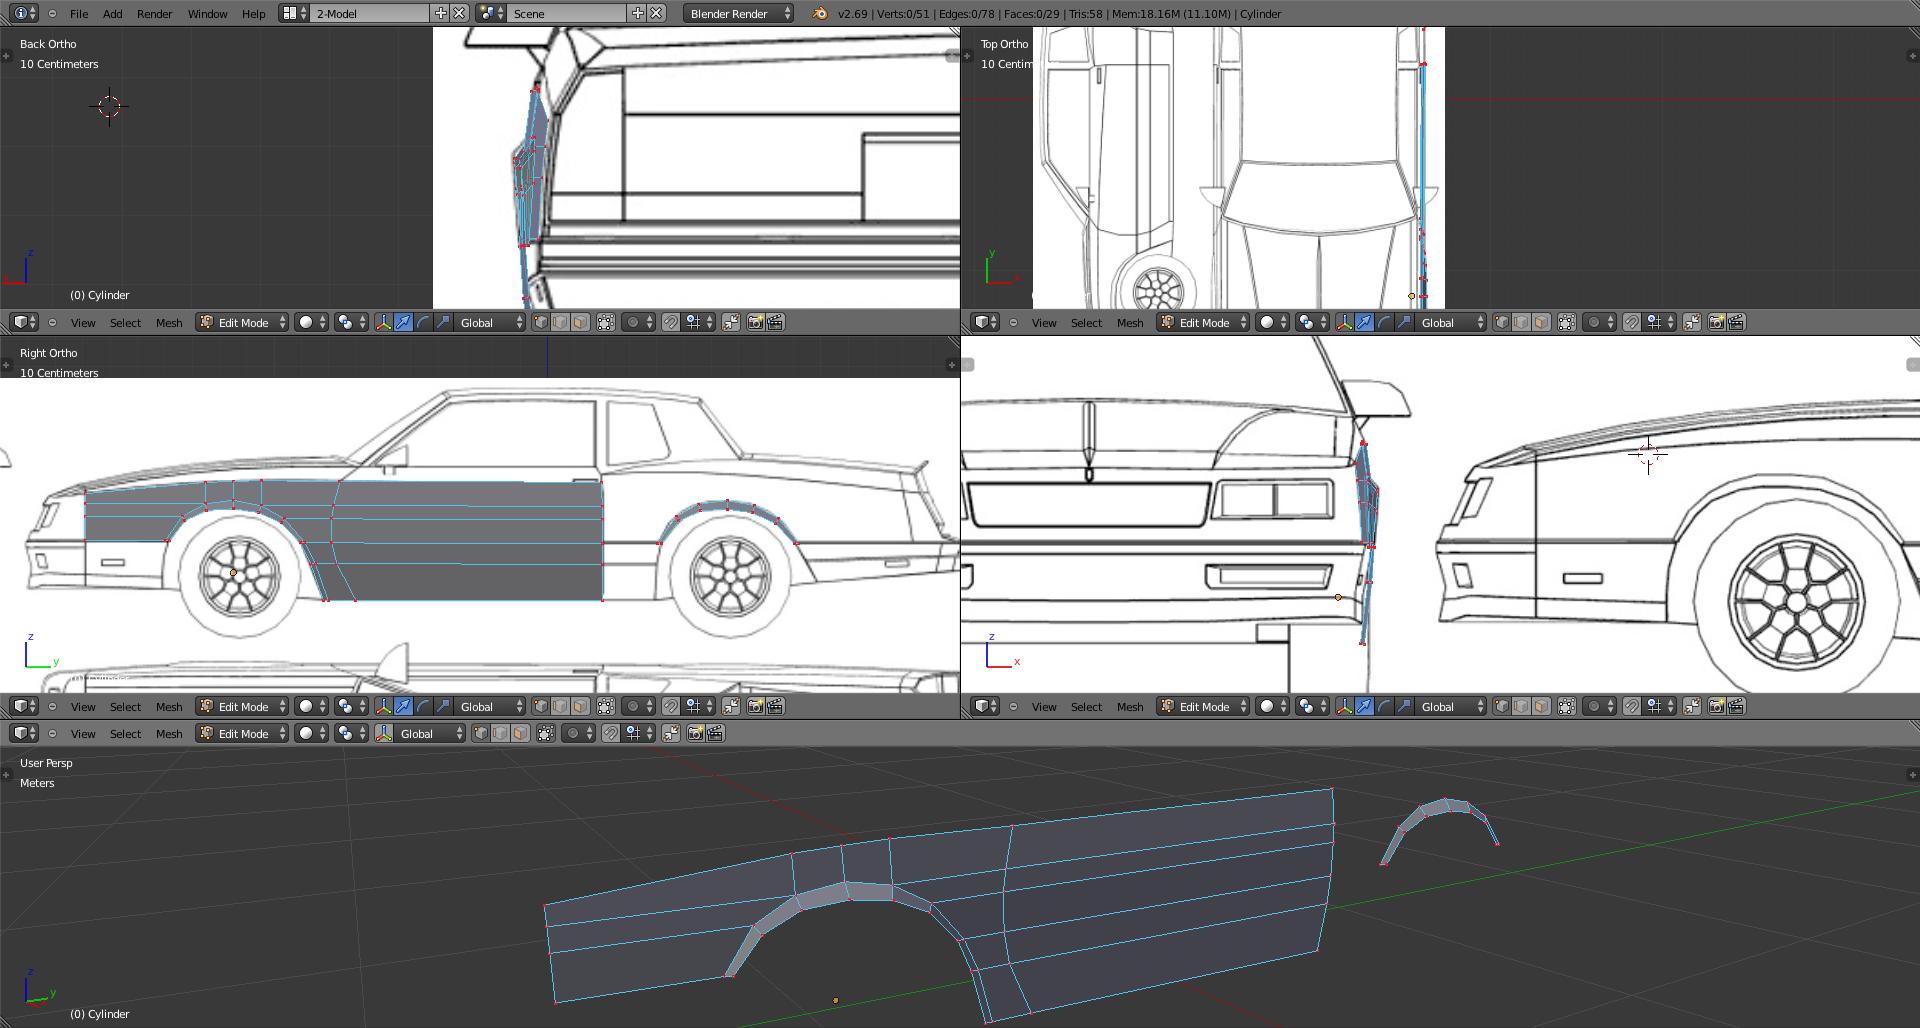Click the Scene name field
Screen dimensions: 1920x1028
point(567,14)
